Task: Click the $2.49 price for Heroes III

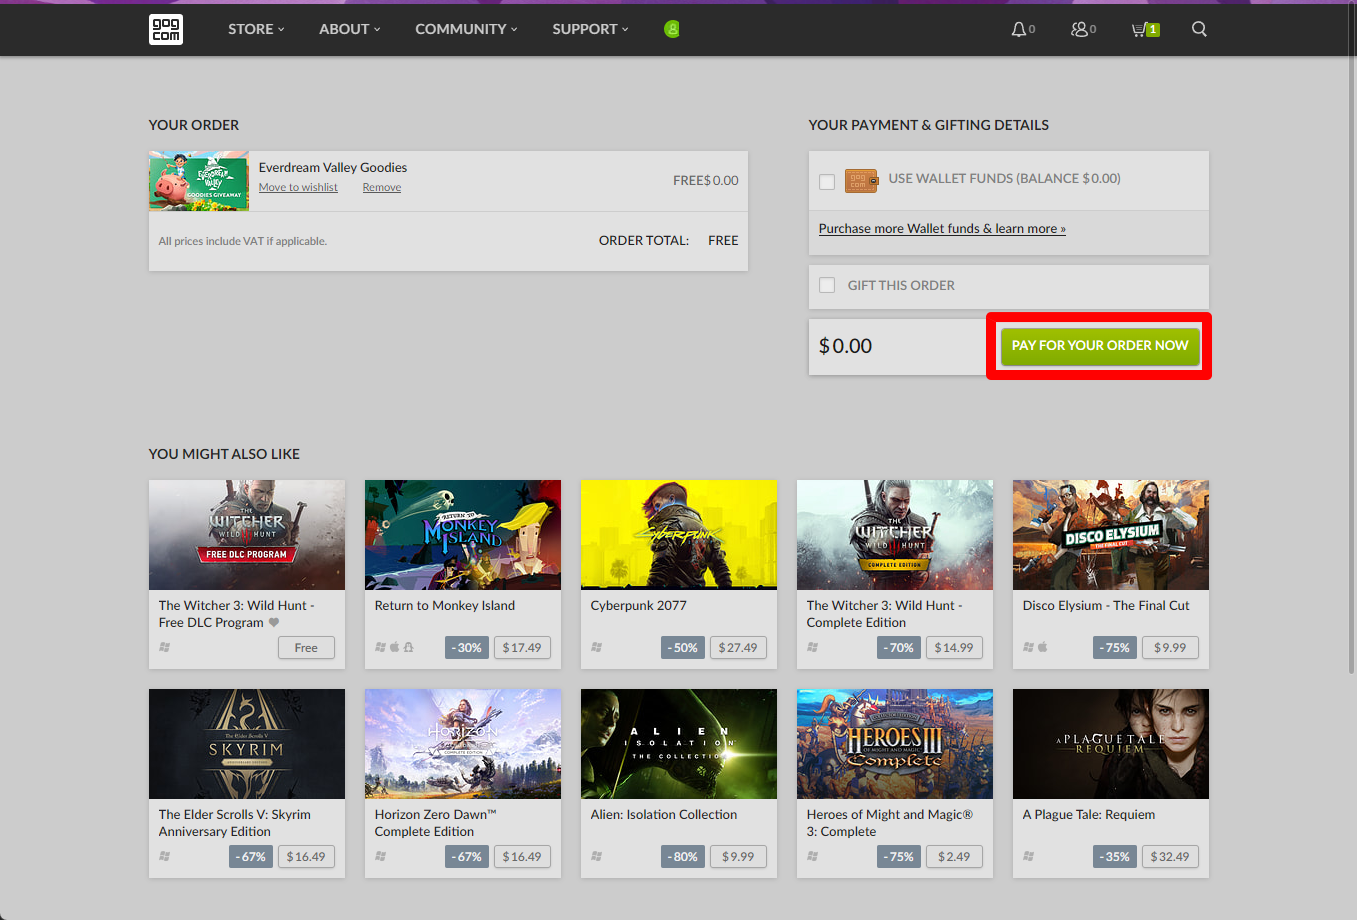Action: click(954, 856)
